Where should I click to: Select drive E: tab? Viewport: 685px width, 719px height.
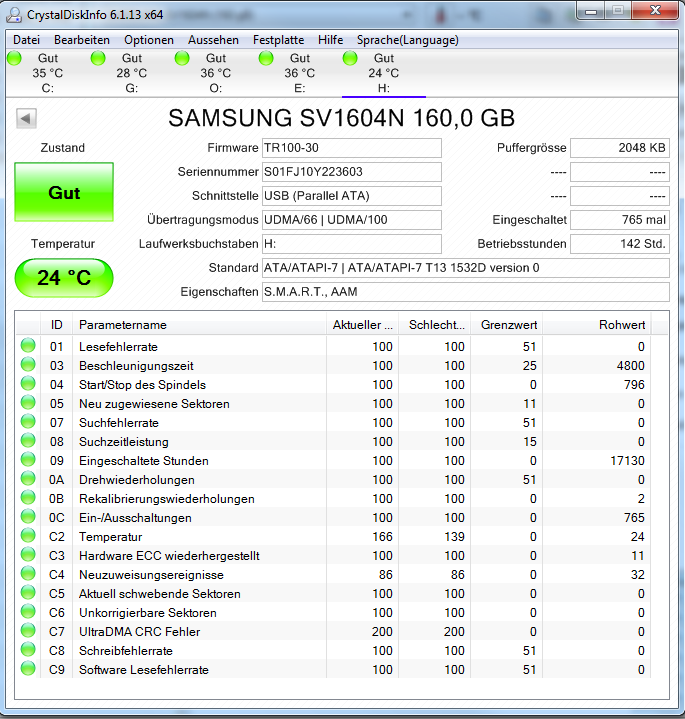(x=299, y=73)
